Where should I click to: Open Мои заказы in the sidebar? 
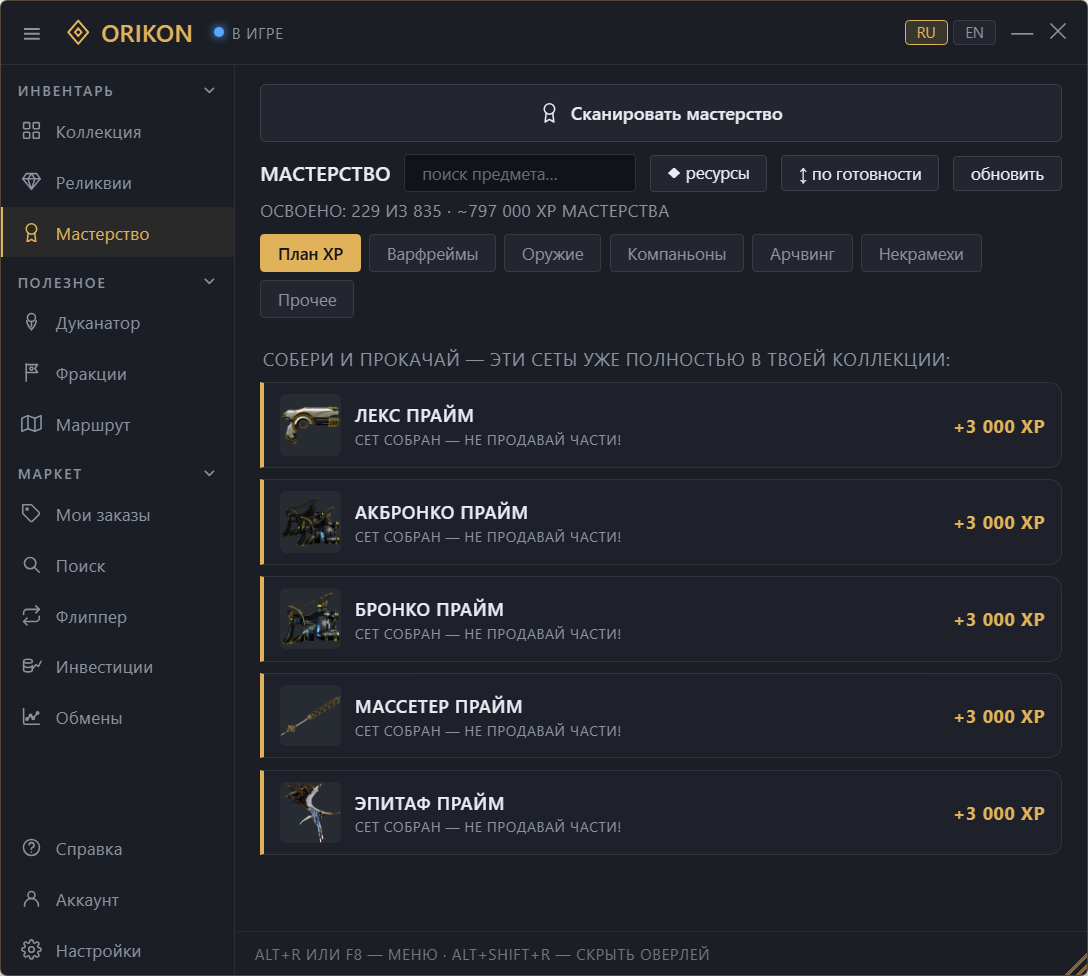click(x=117, y=515)
